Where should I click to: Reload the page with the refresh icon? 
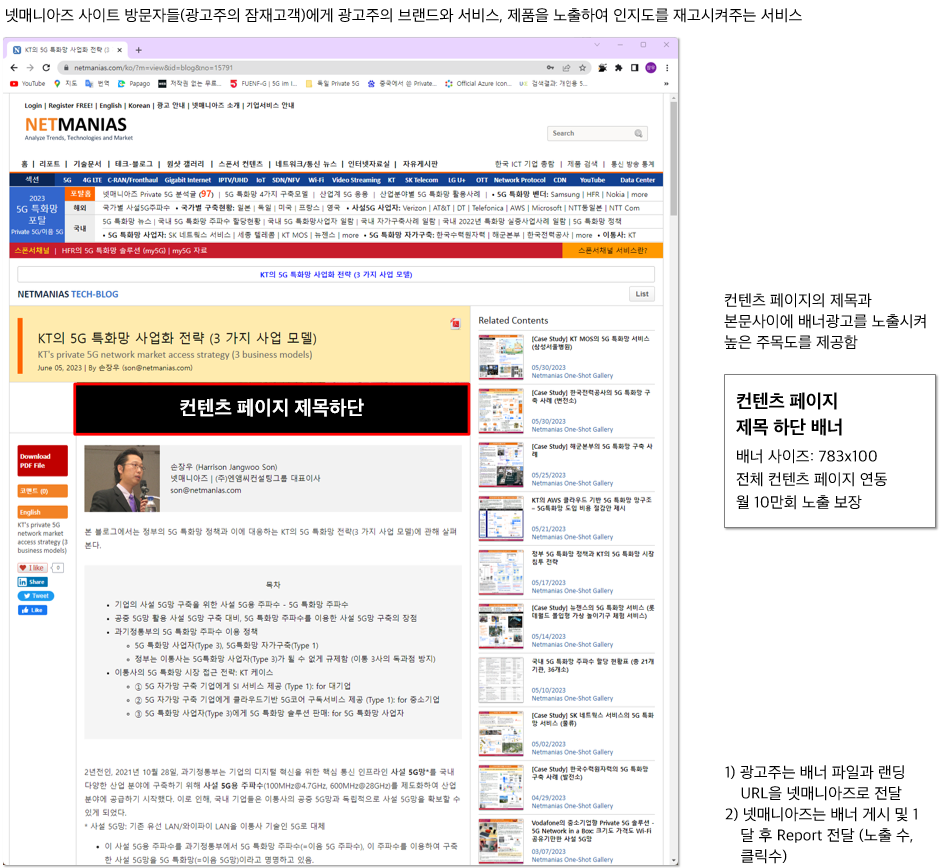pos(46,68)
